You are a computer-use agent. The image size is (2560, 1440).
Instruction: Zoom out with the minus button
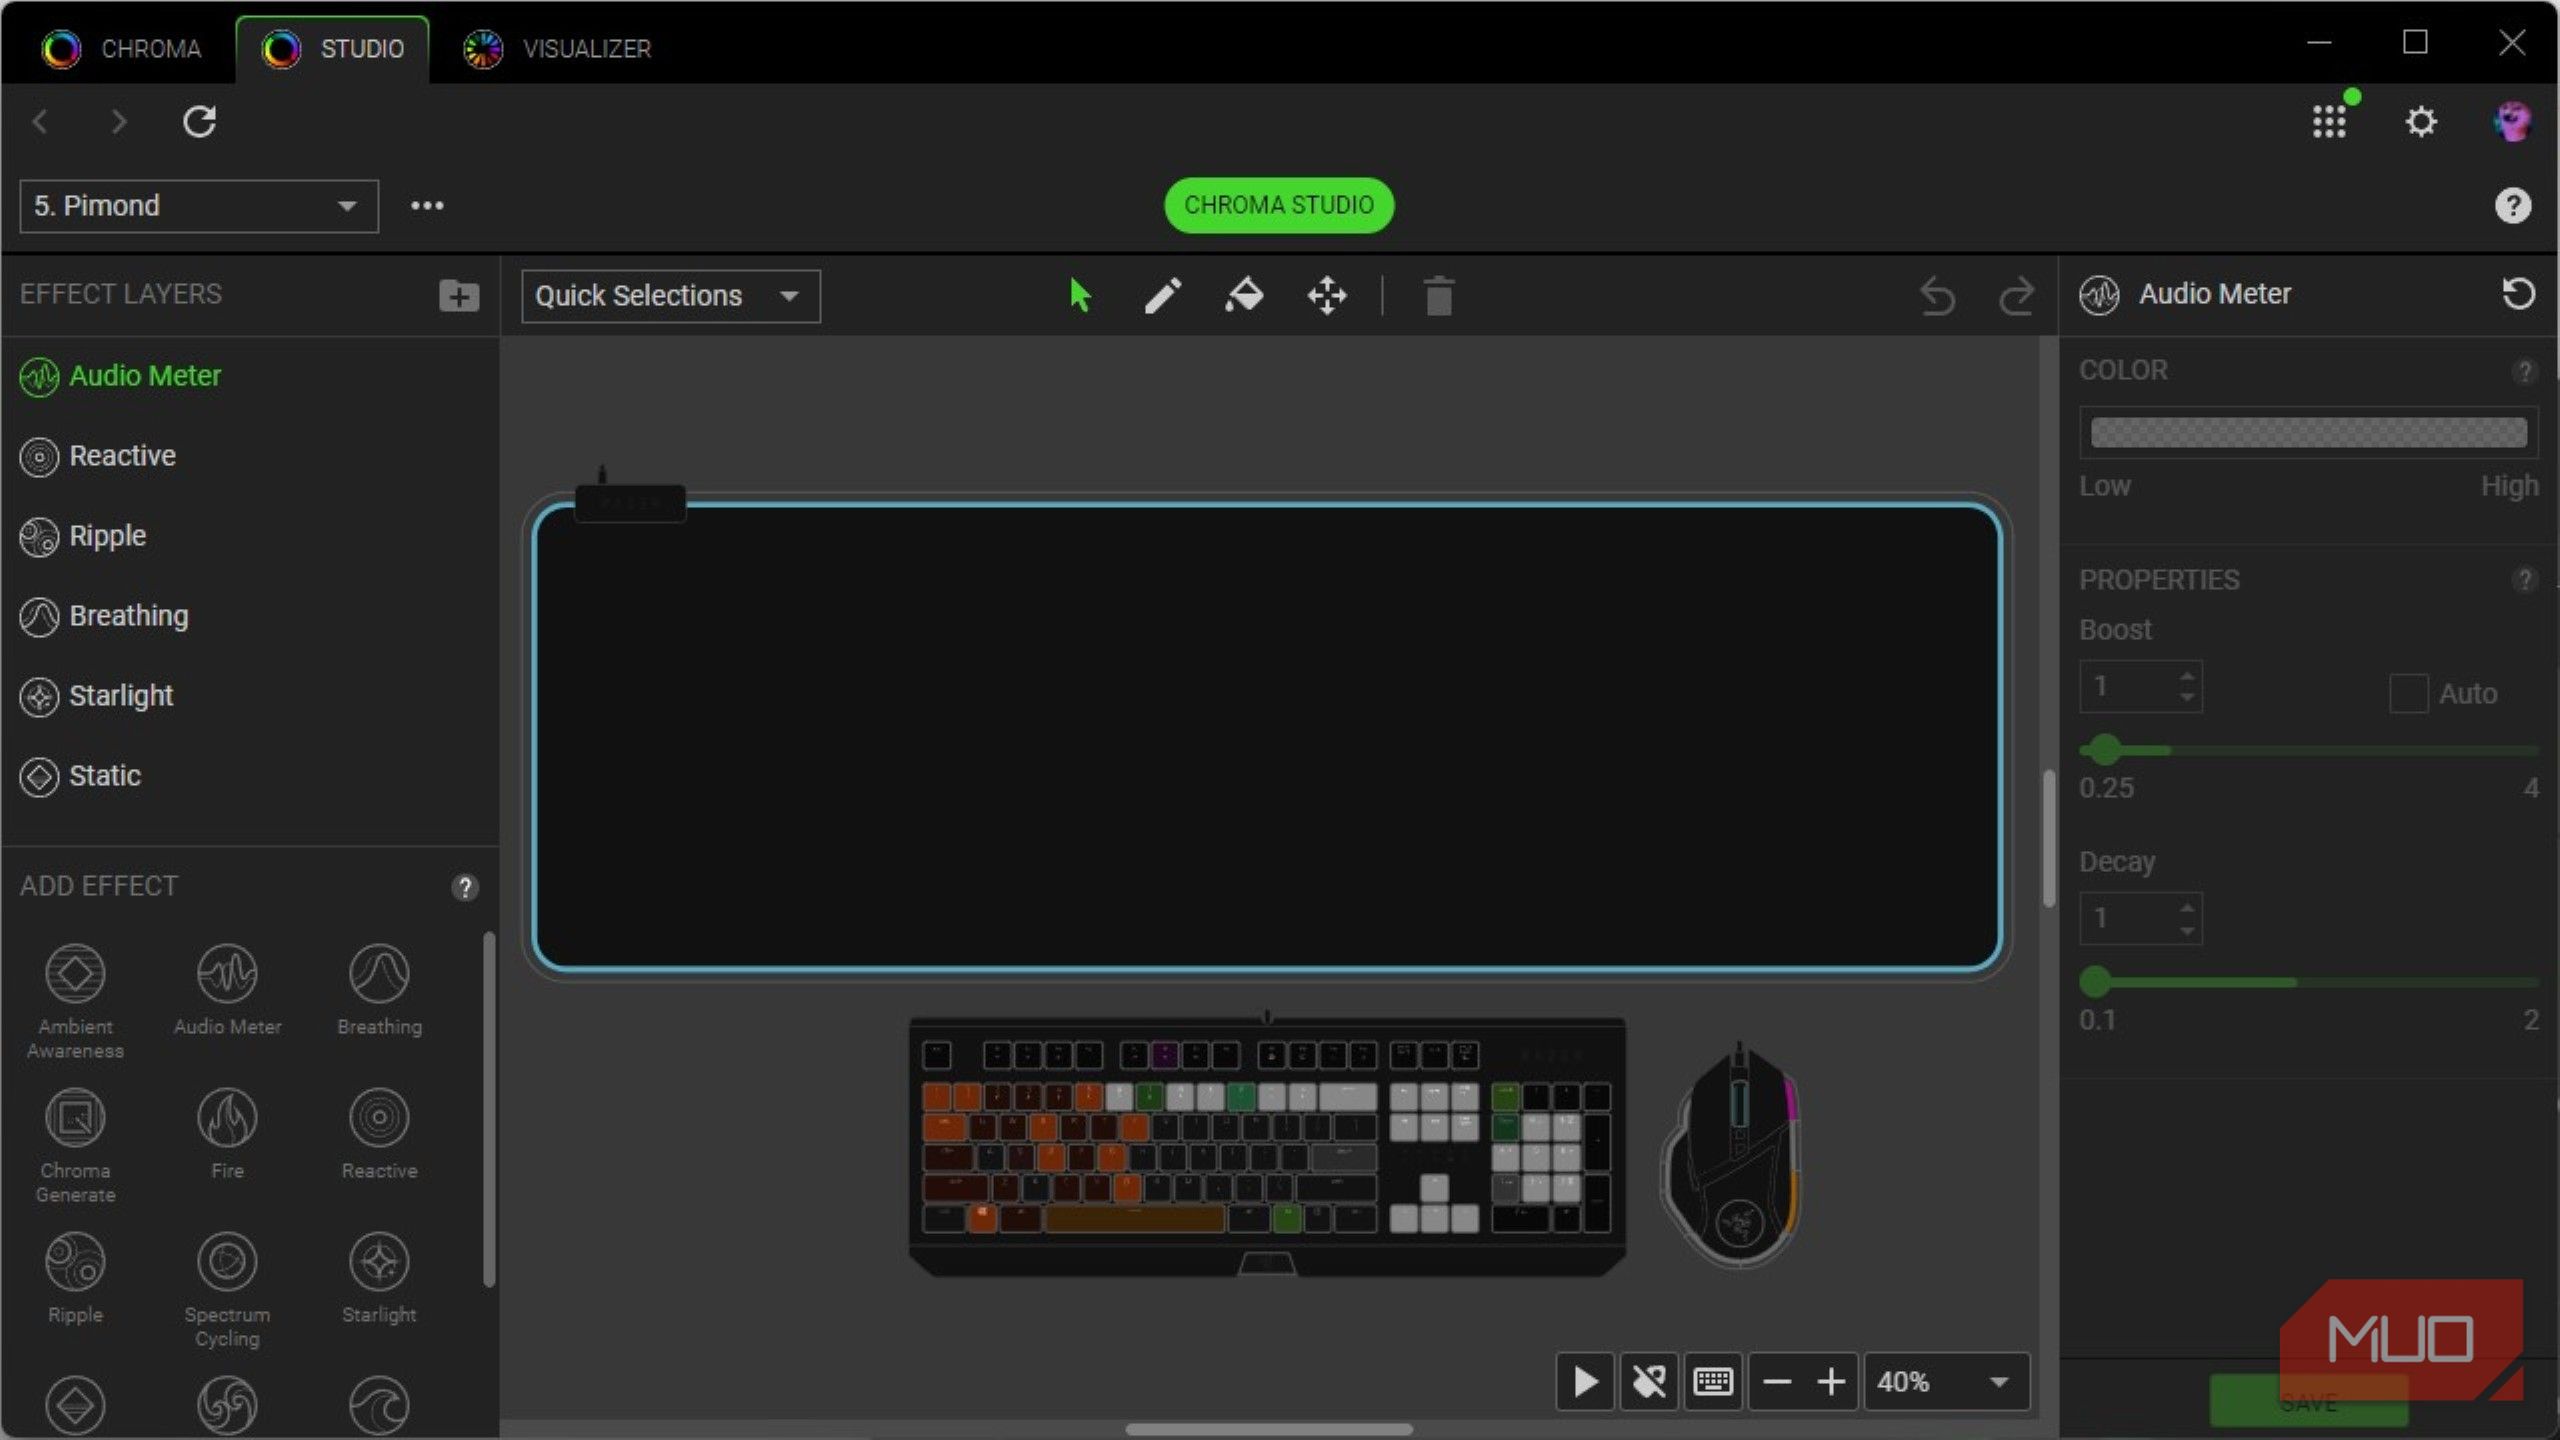tap(1777, 1382)
